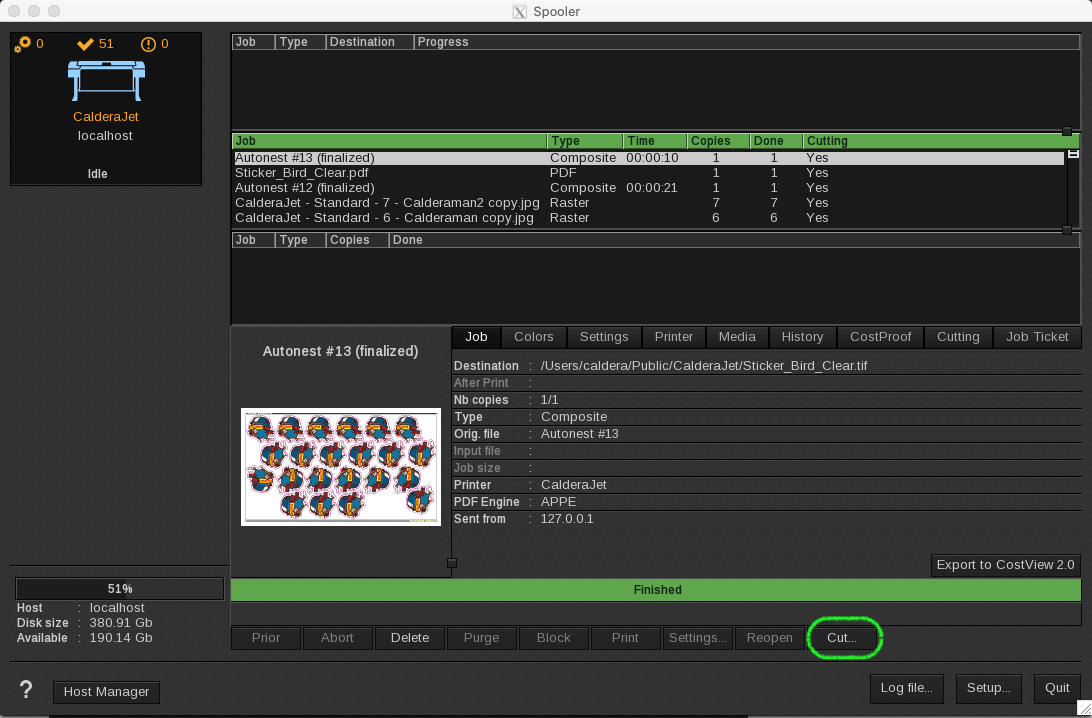The width and height of the screenshot is (1092, 718).
Task: Open the Log file dialog
Action: [x=906, y=688]
